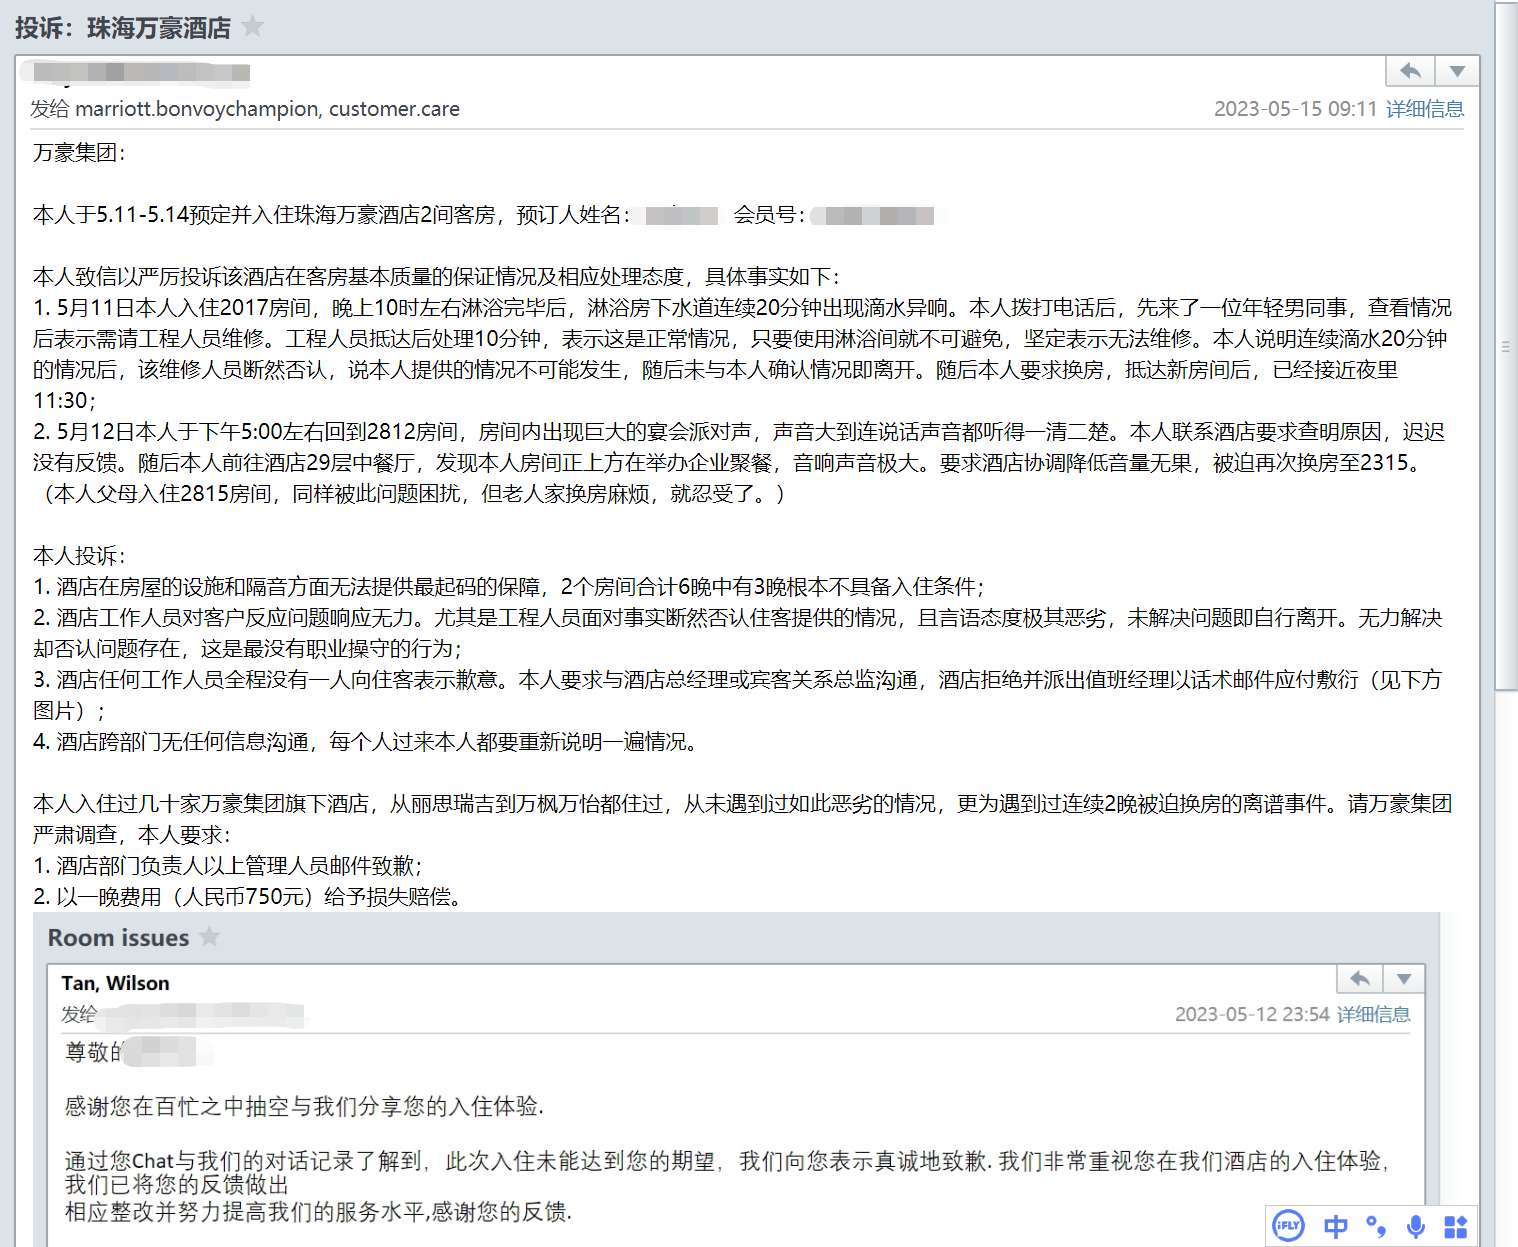
Task: Click the line 1. 酒店部门负责人以上管理人员邮件致歉；
Action: coord(228,866)
